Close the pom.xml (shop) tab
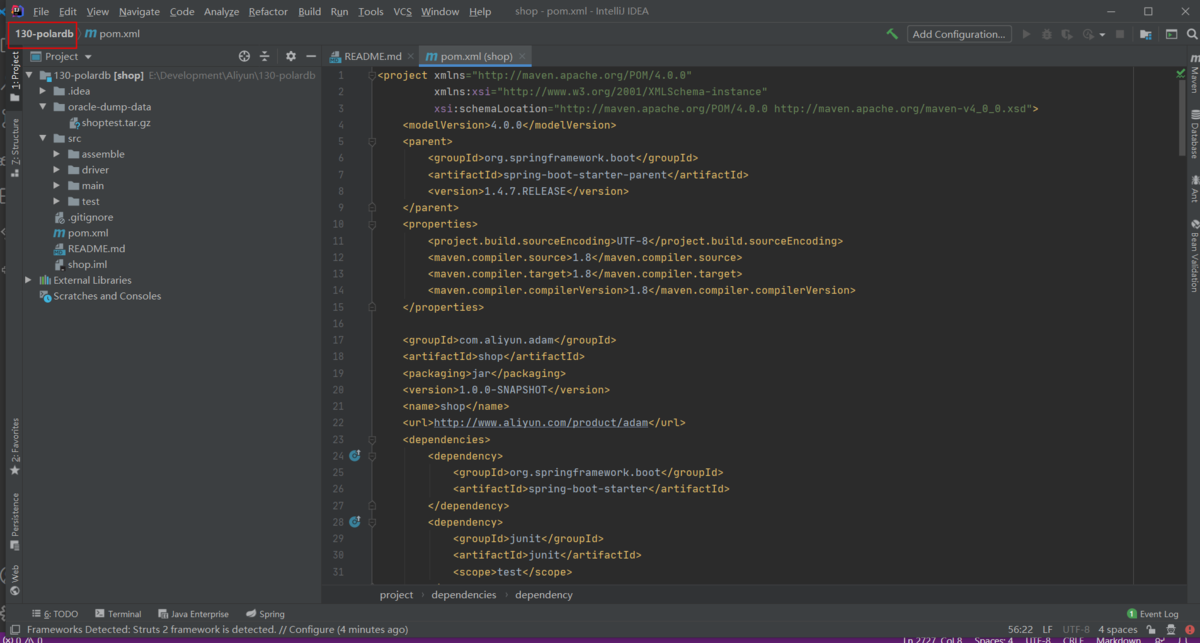 (x=522, y=57)
